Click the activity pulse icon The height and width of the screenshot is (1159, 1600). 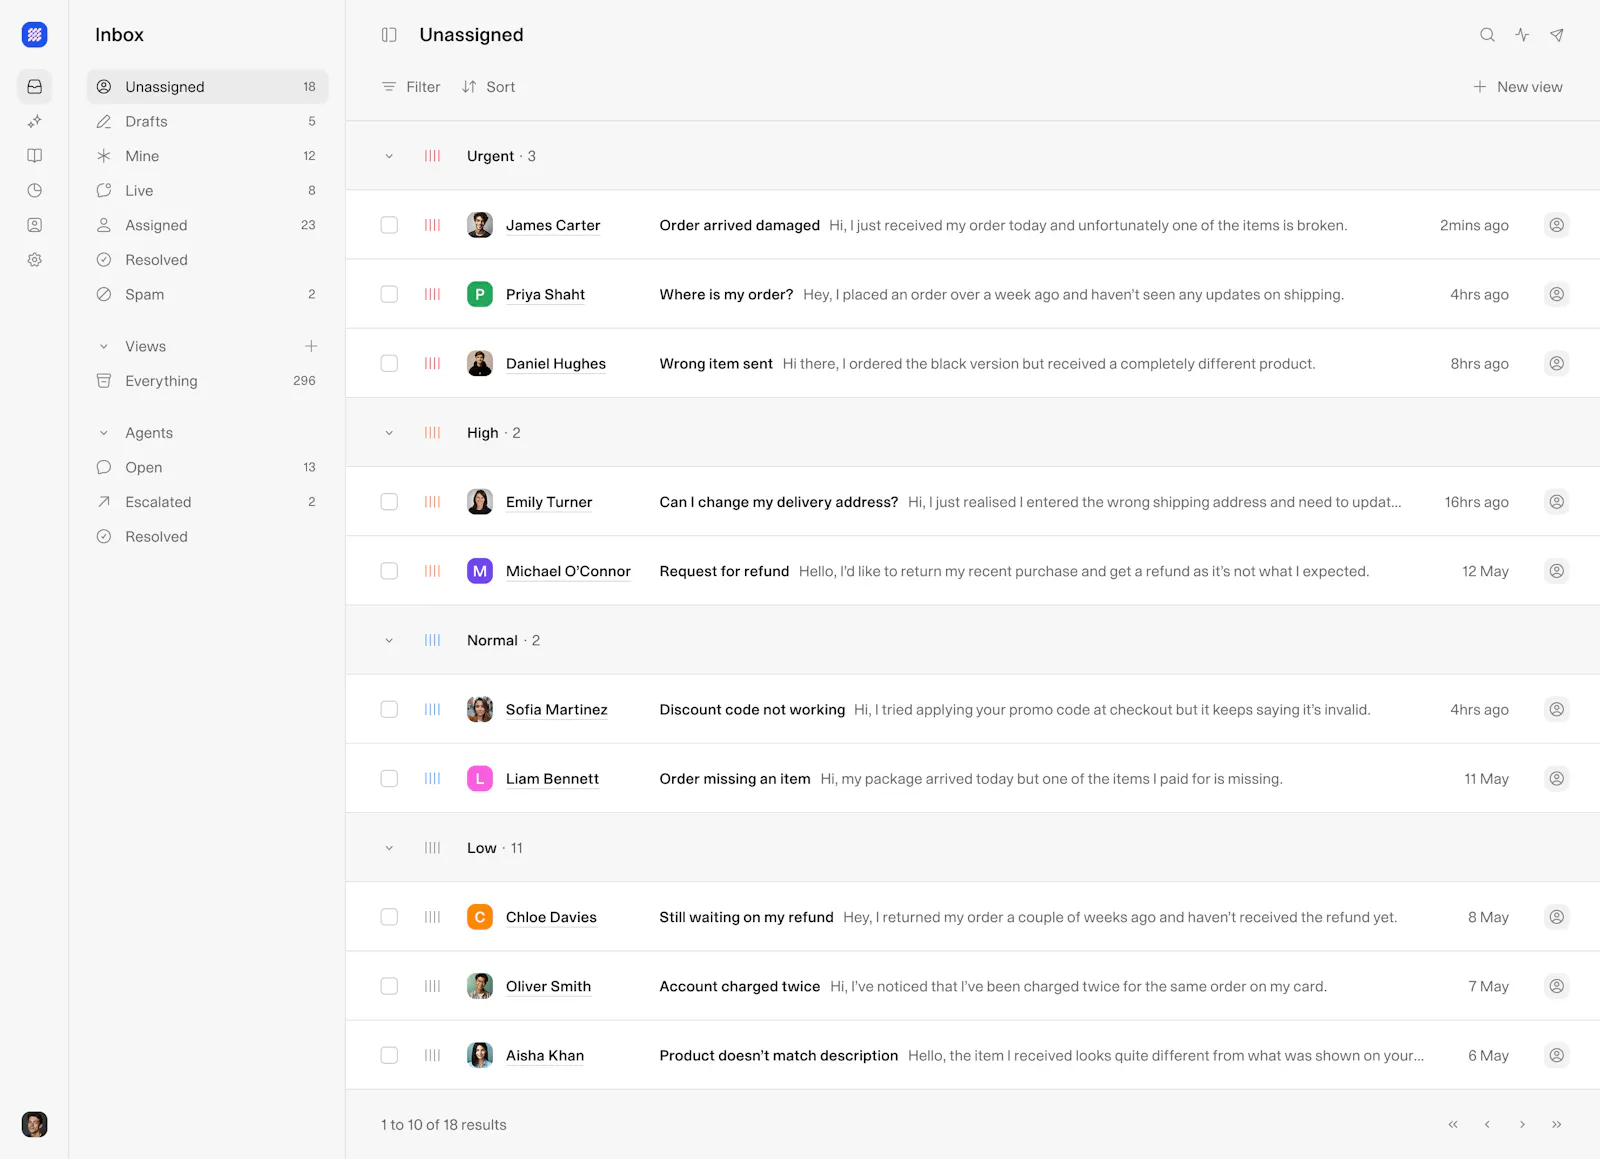[x=1522, y=35]
